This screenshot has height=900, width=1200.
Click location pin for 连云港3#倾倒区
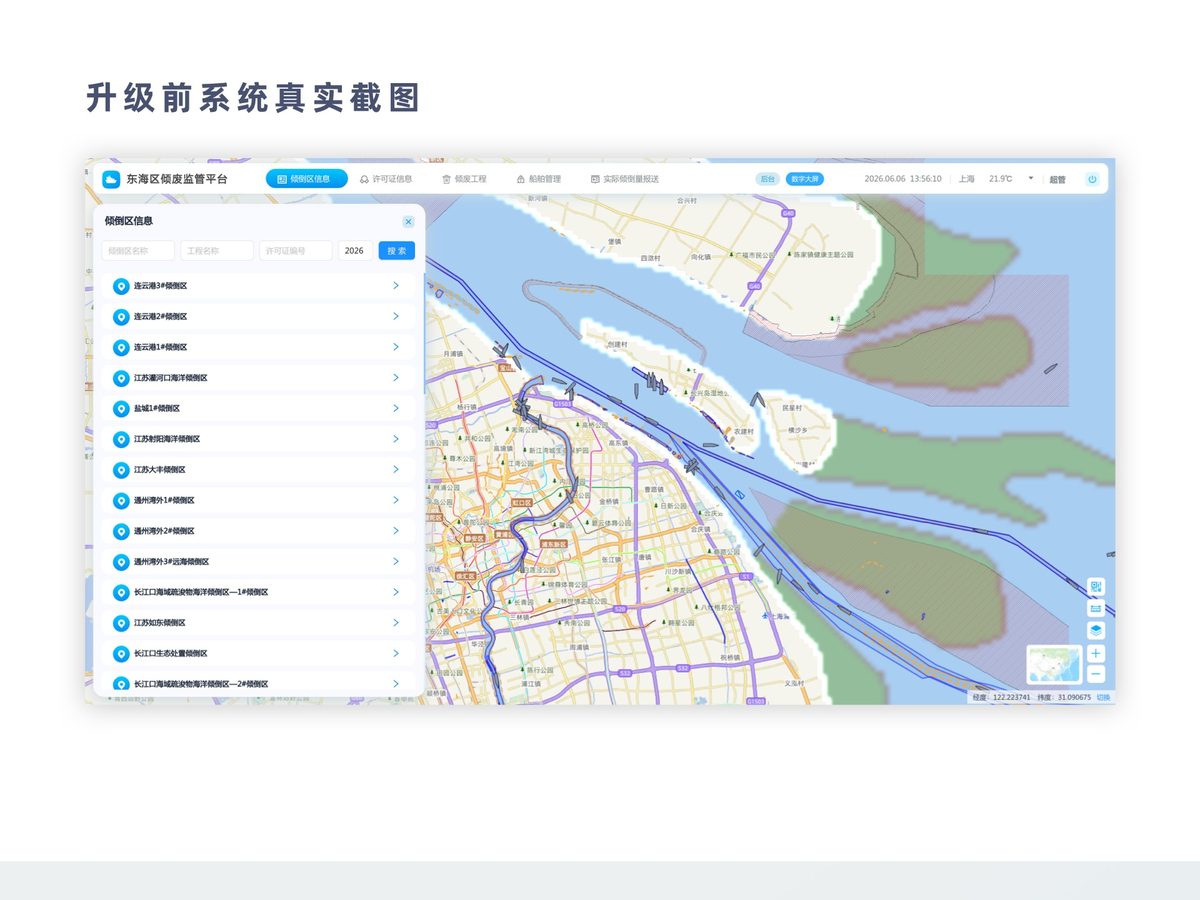pos(121,286)
